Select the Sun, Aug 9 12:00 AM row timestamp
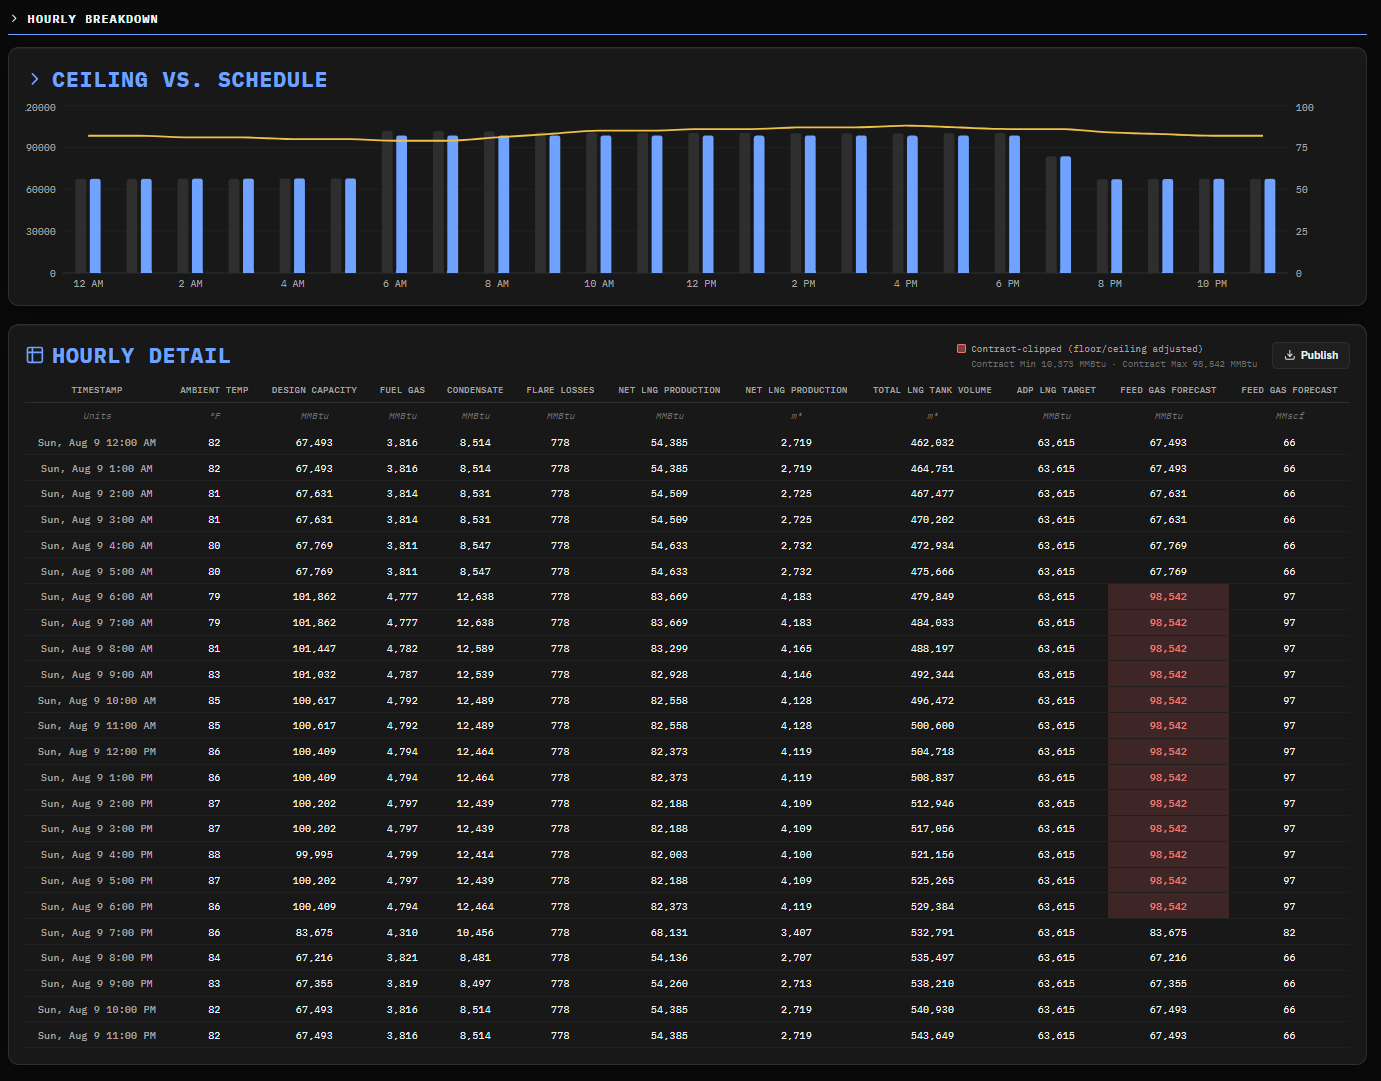Screen dimensions: 1381x1081 coord(97,442)
